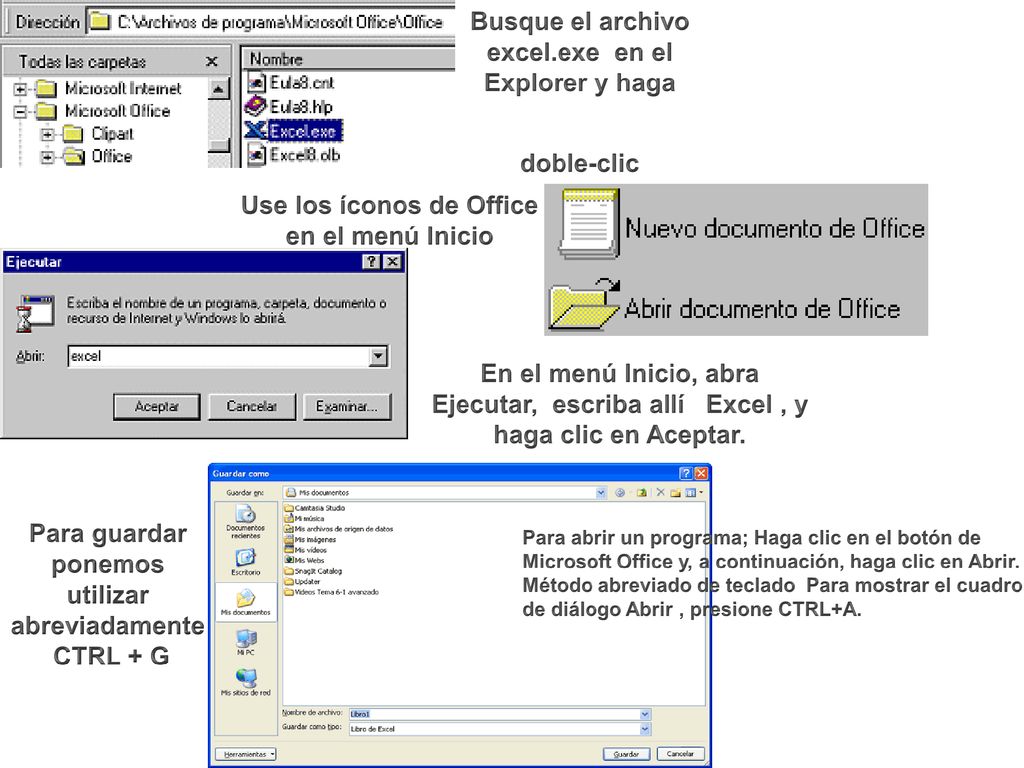This screenshot has width=1024, height=768.
Task: Select the 'Updater' folder
Action: tap(302, 581)
